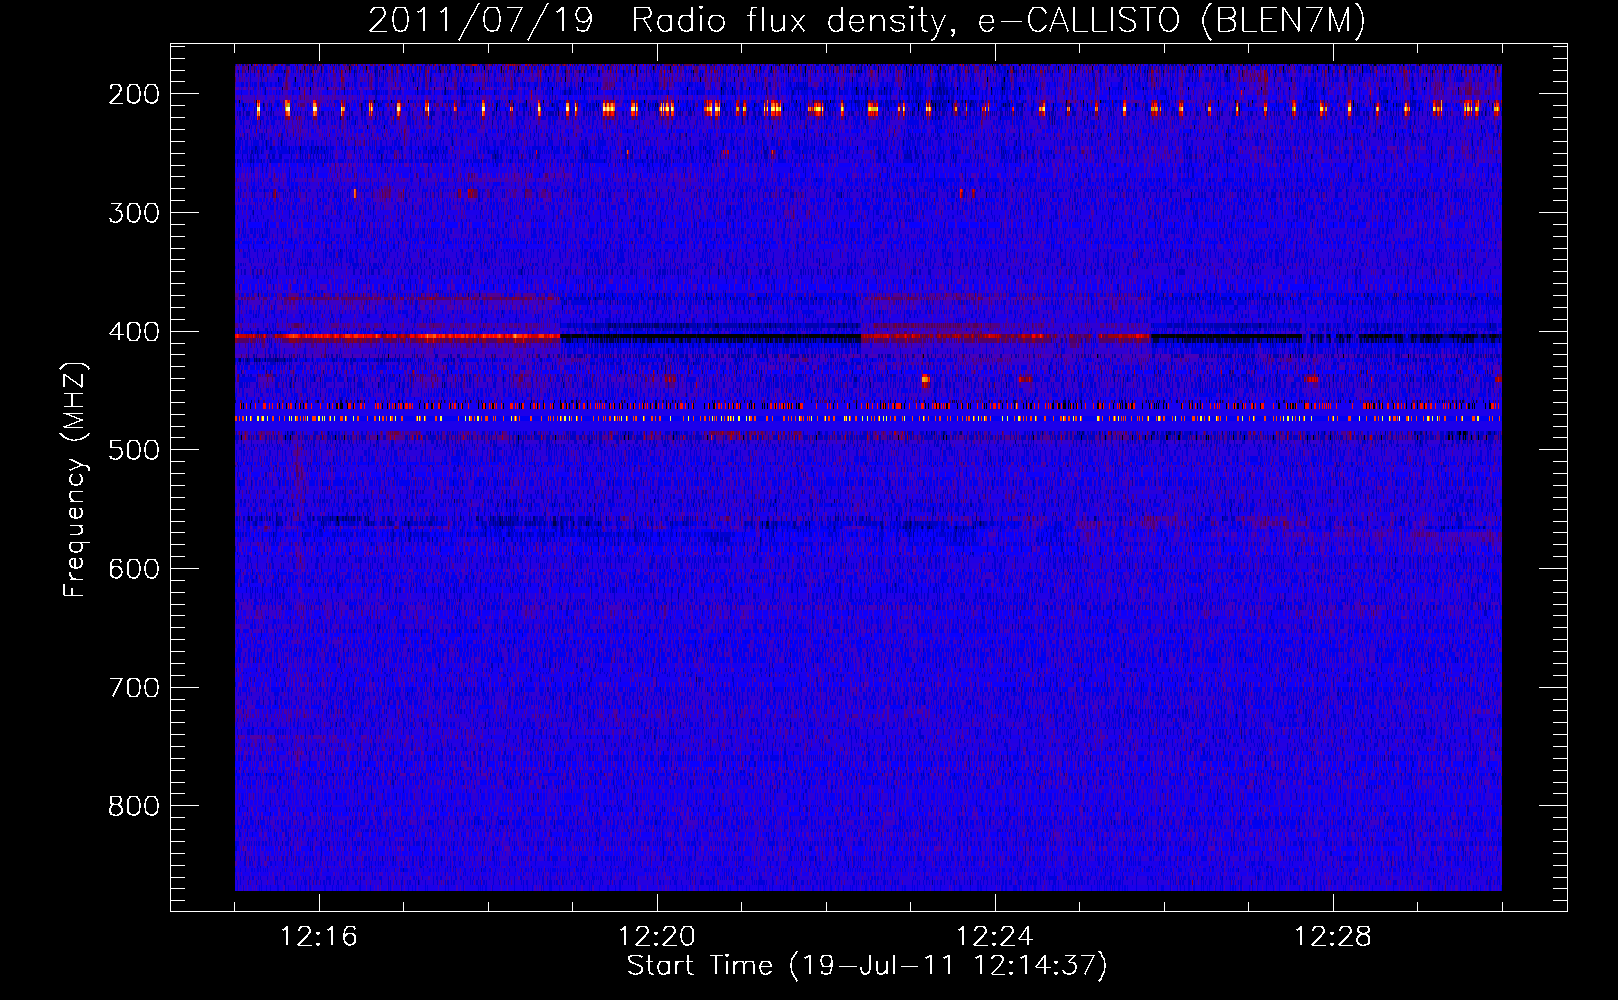Click the 400 frequency tick label

[x=134, y=332]
